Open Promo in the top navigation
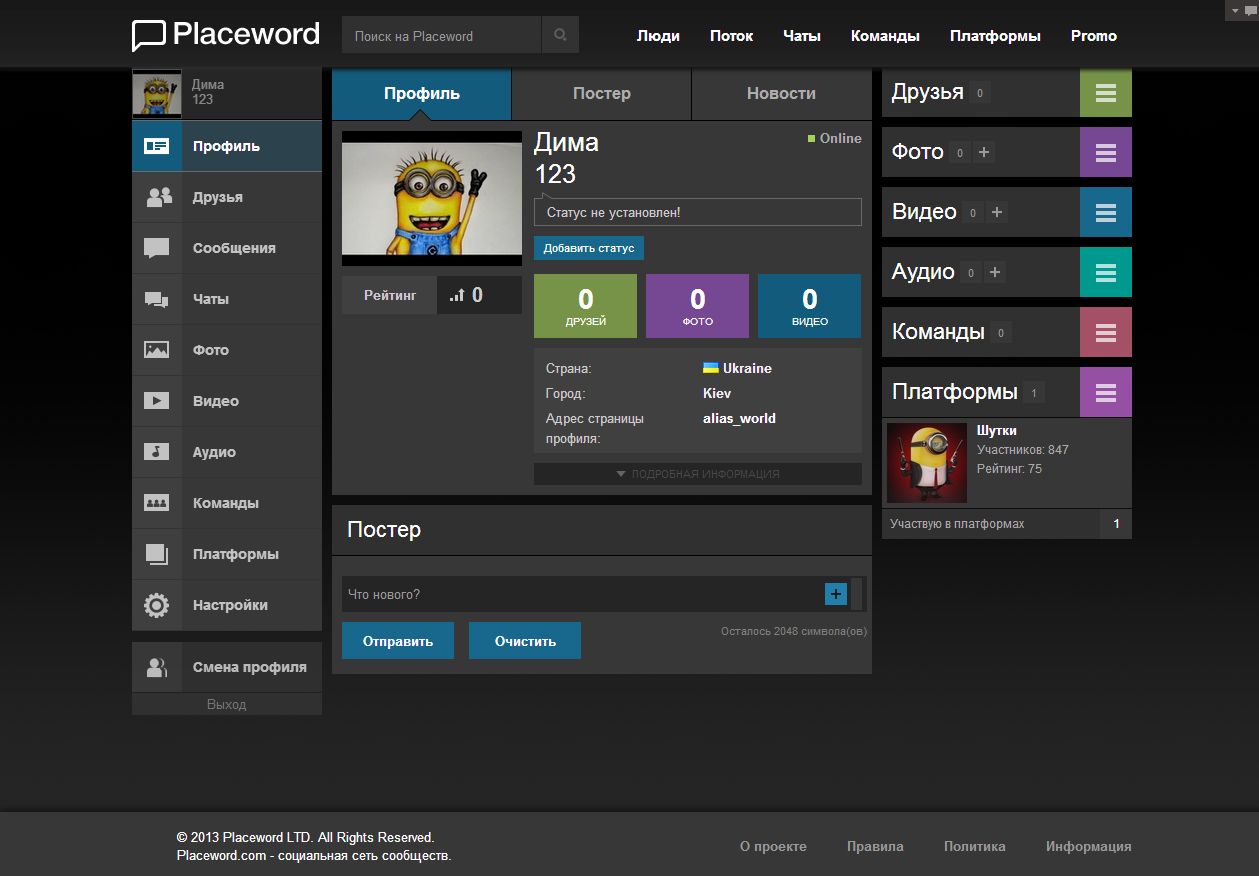1259x876 pixels. (1094, 36)
